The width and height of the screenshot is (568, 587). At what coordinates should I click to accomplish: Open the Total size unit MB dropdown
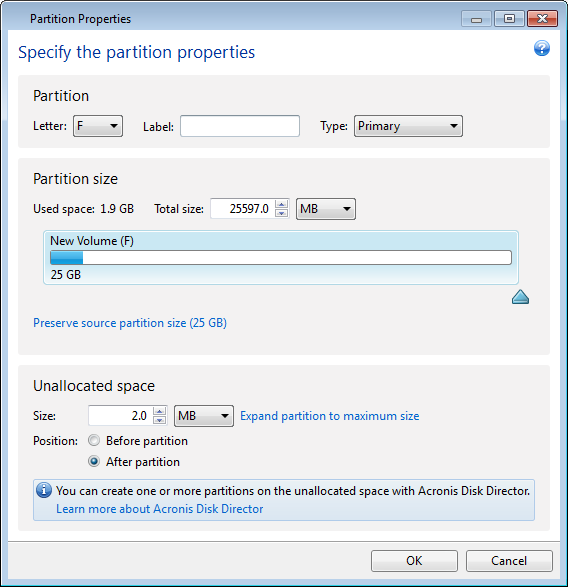tap(326, 209)
